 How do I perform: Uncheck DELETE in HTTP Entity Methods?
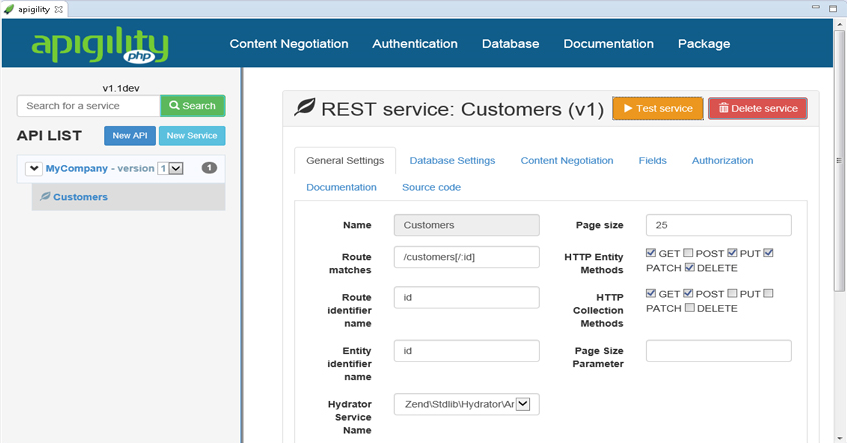tap(690, 267)
